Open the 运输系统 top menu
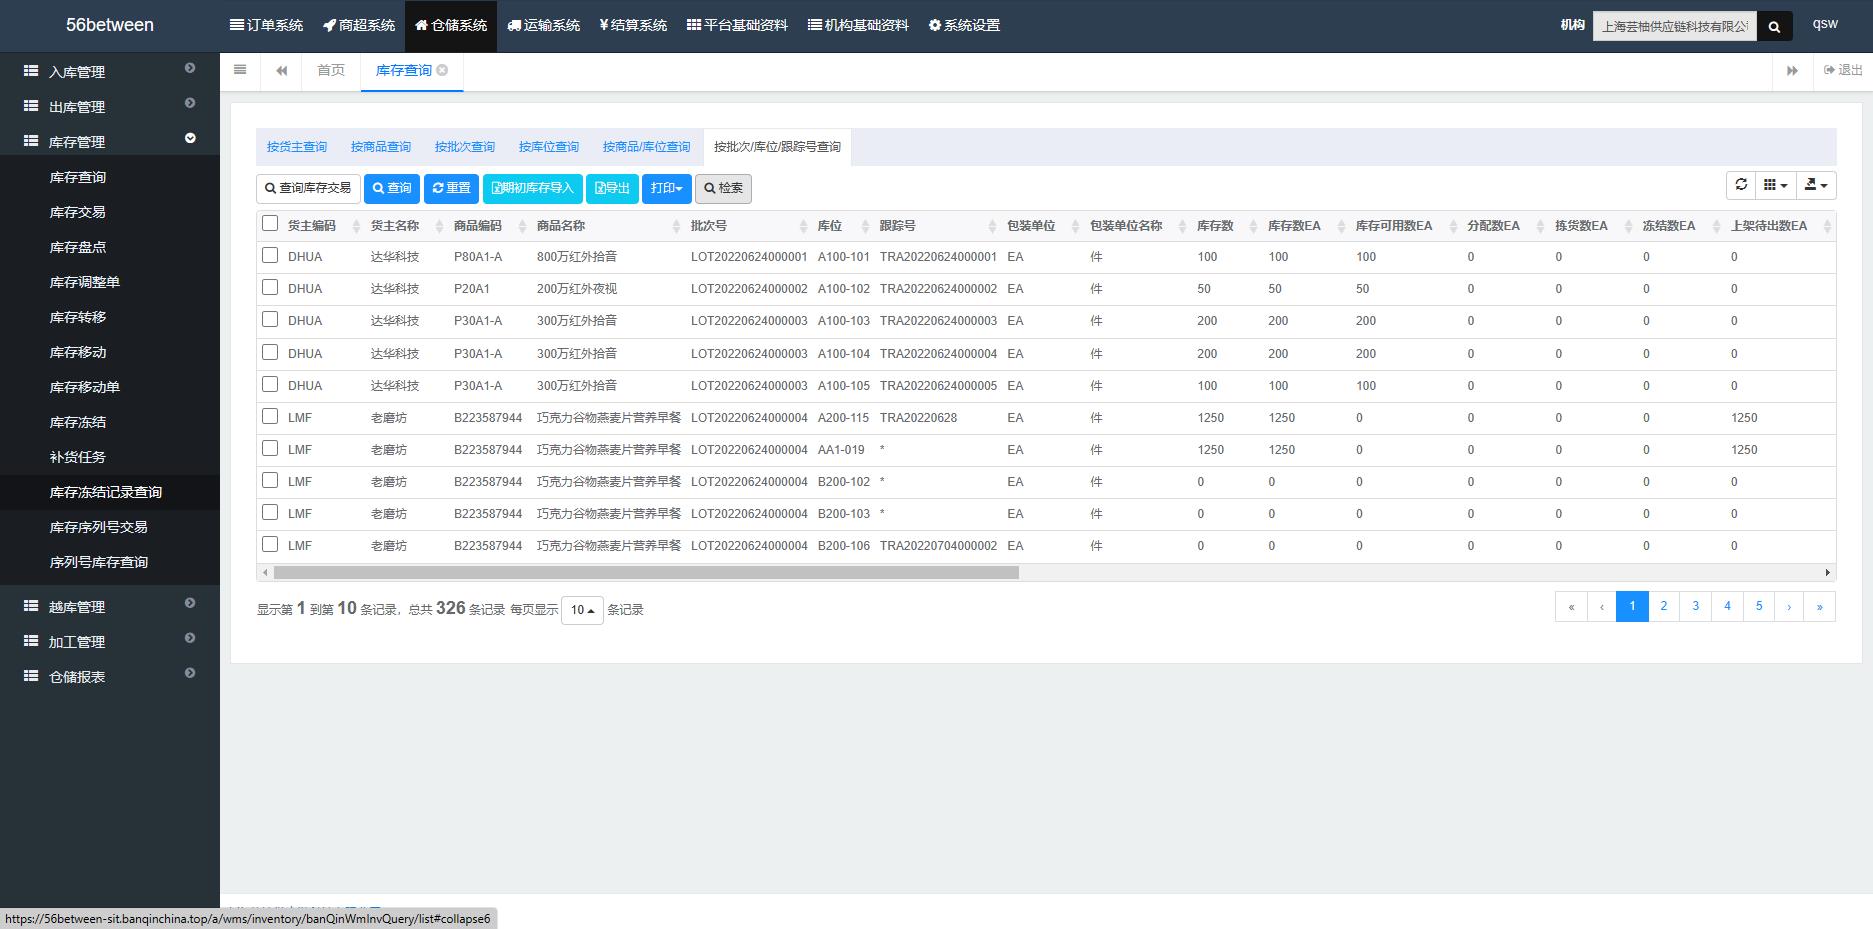This screenshot has height=929, width=1873. pos(544,25)
